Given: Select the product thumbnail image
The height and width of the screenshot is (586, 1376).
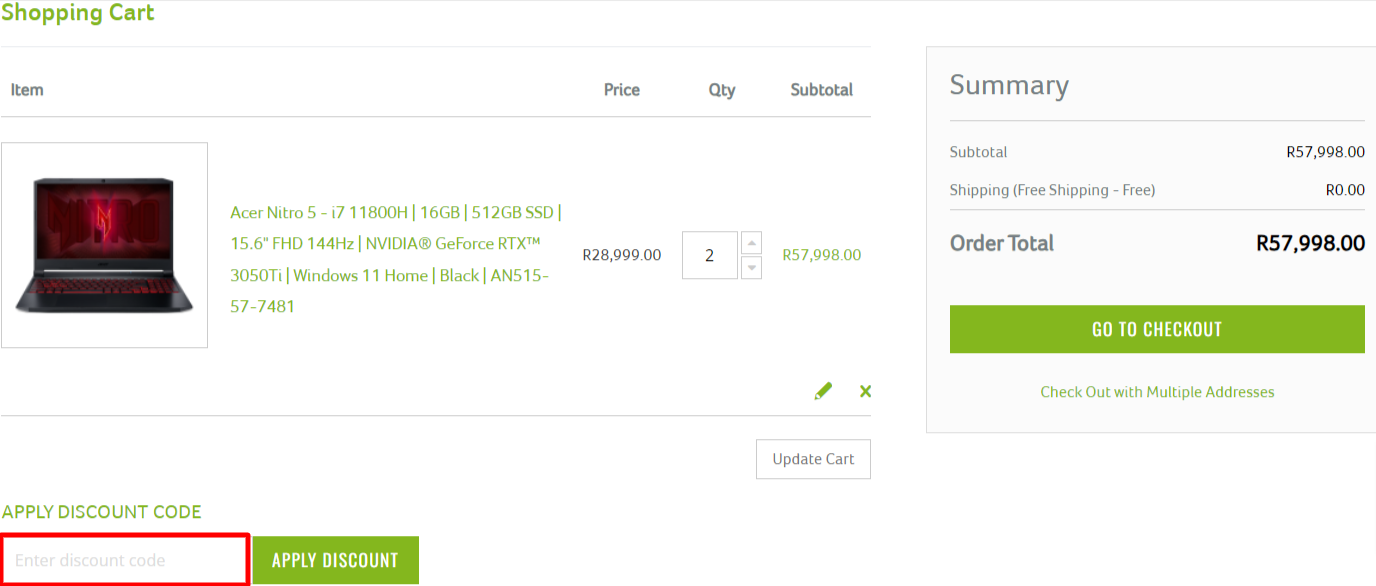Looking at the screenshot, I should [x=104, y=244].
